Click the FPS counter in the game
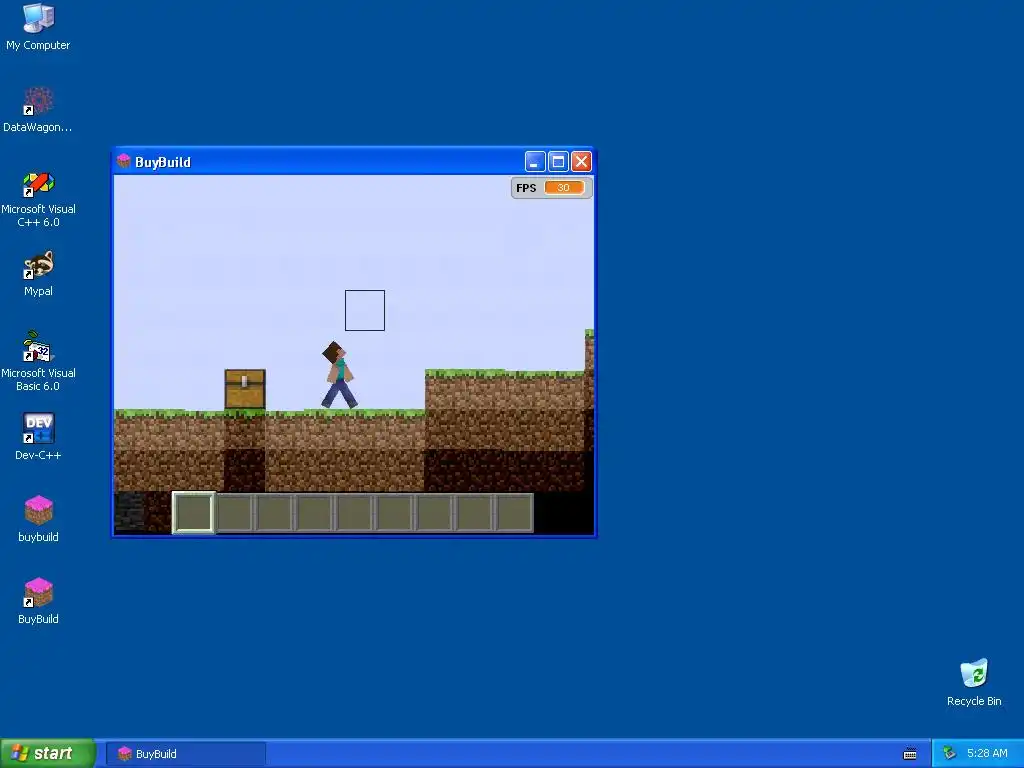1024x768 pixels. 552,187
